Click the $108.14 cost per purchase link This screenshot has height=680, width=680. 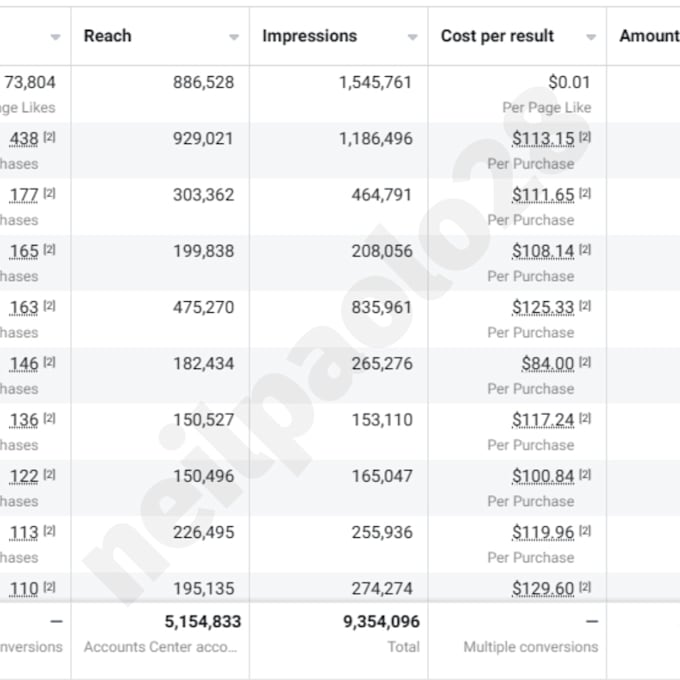tap(543, 251)
